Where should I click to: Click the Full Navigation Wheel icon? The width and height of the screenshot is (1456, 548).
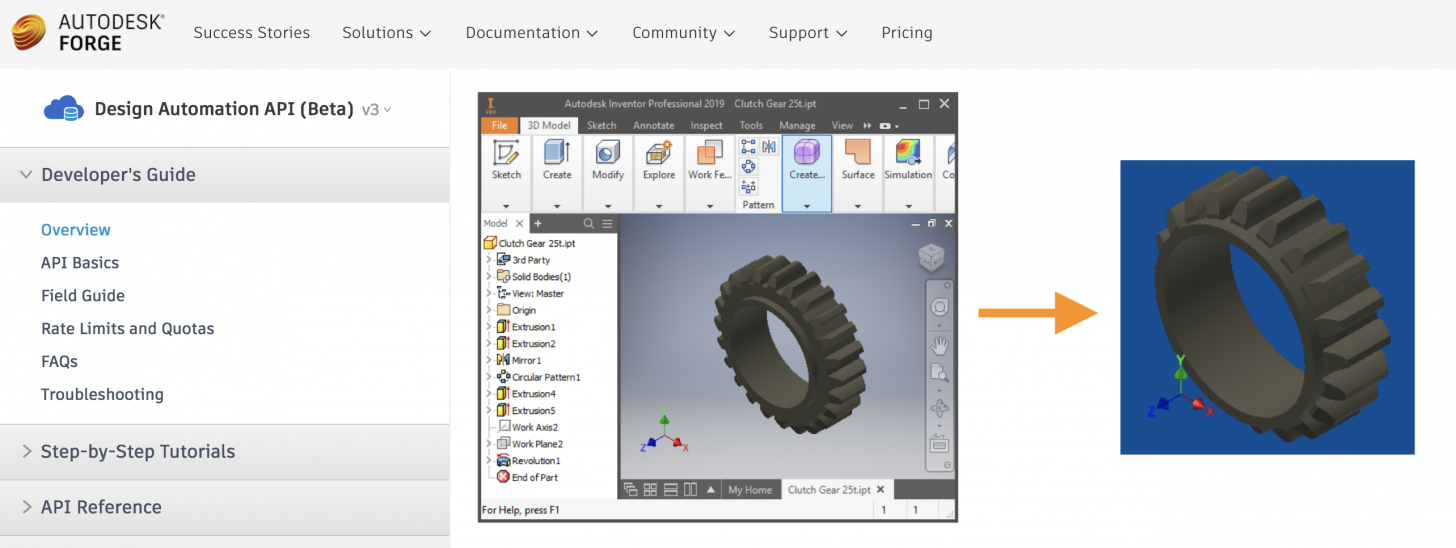pyautogui.click(x=939, y=307)
